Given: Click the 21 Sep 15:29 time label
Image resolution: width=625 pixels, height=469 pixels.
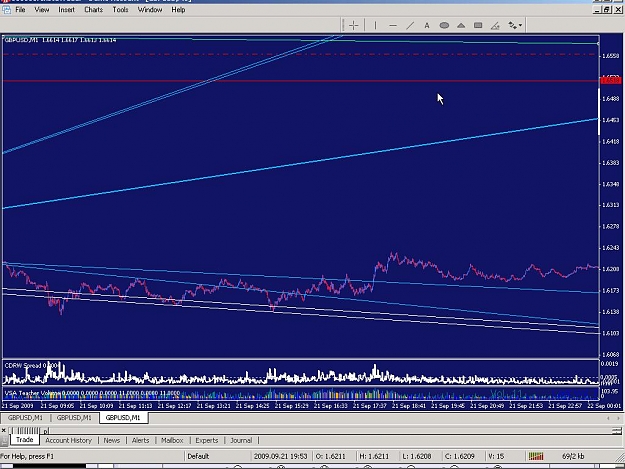Looking at the screenshot, I should [x=291, y=406].
